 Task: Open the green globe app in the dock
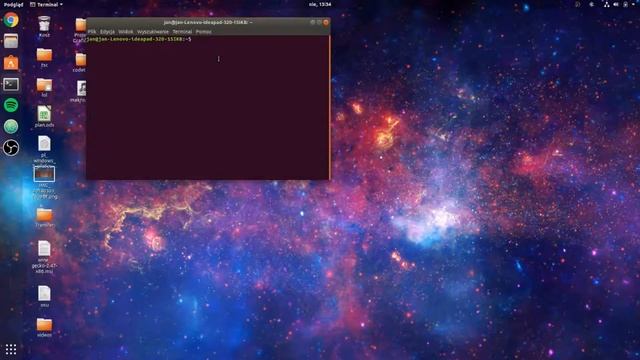11,127
